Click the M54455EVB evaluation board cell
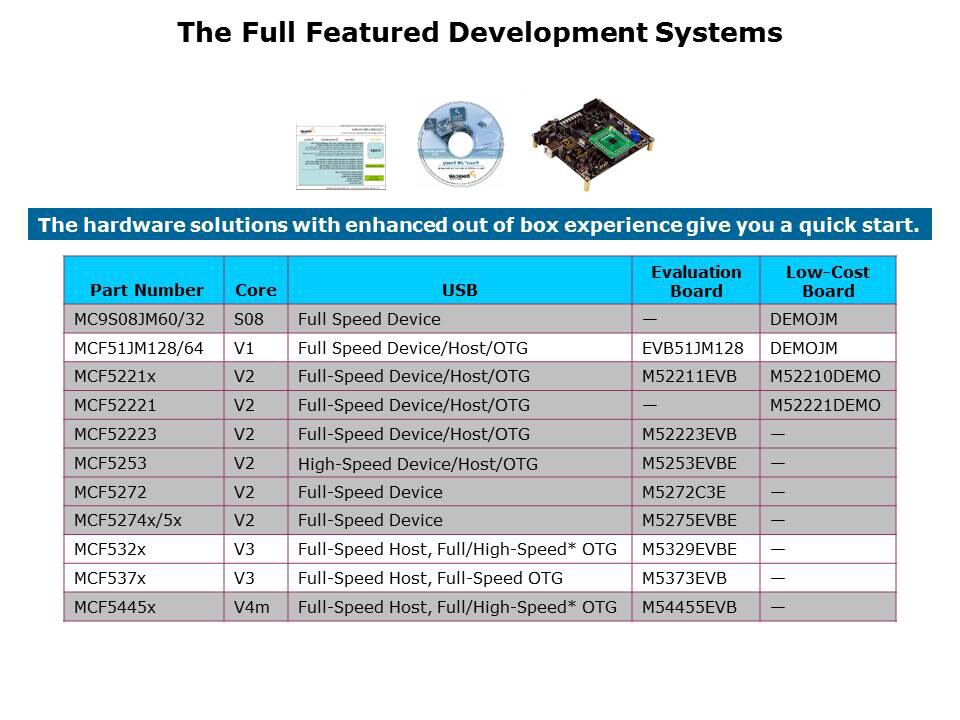 coord(688,607)
